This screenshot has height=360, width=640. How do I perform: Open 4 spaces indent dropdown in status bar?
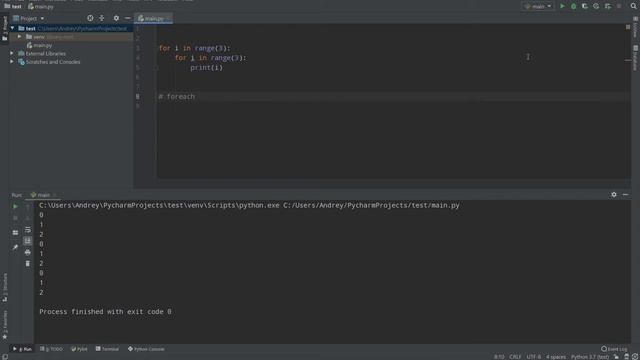pyautogui.click(x=556, y=357)
